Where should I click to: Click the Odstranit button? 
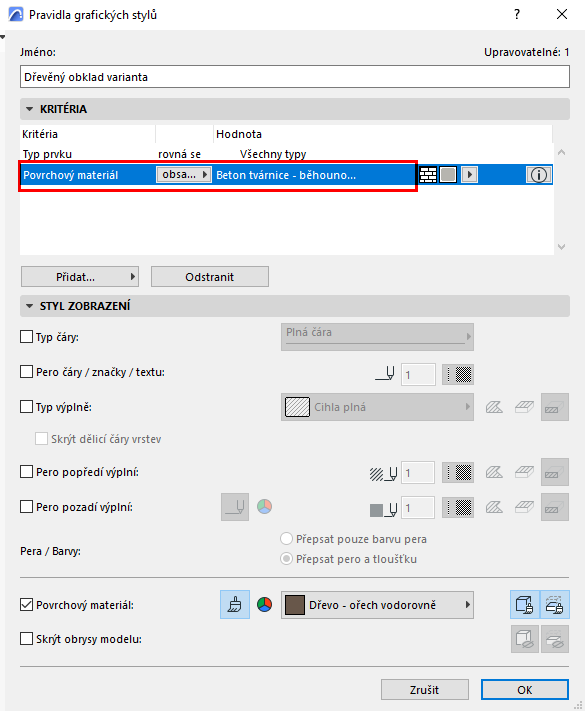[x=210, y=277]
